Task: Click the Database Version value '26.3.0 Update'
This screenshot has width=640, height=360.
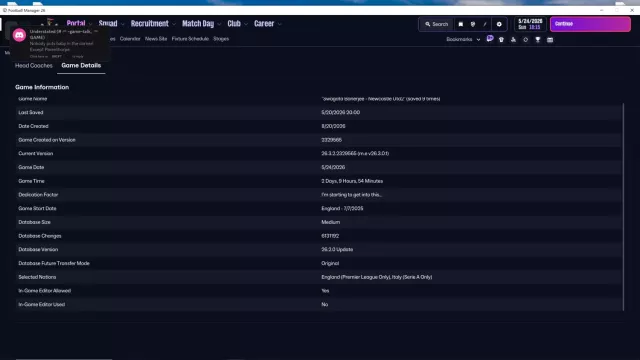Action: [337, 249]
